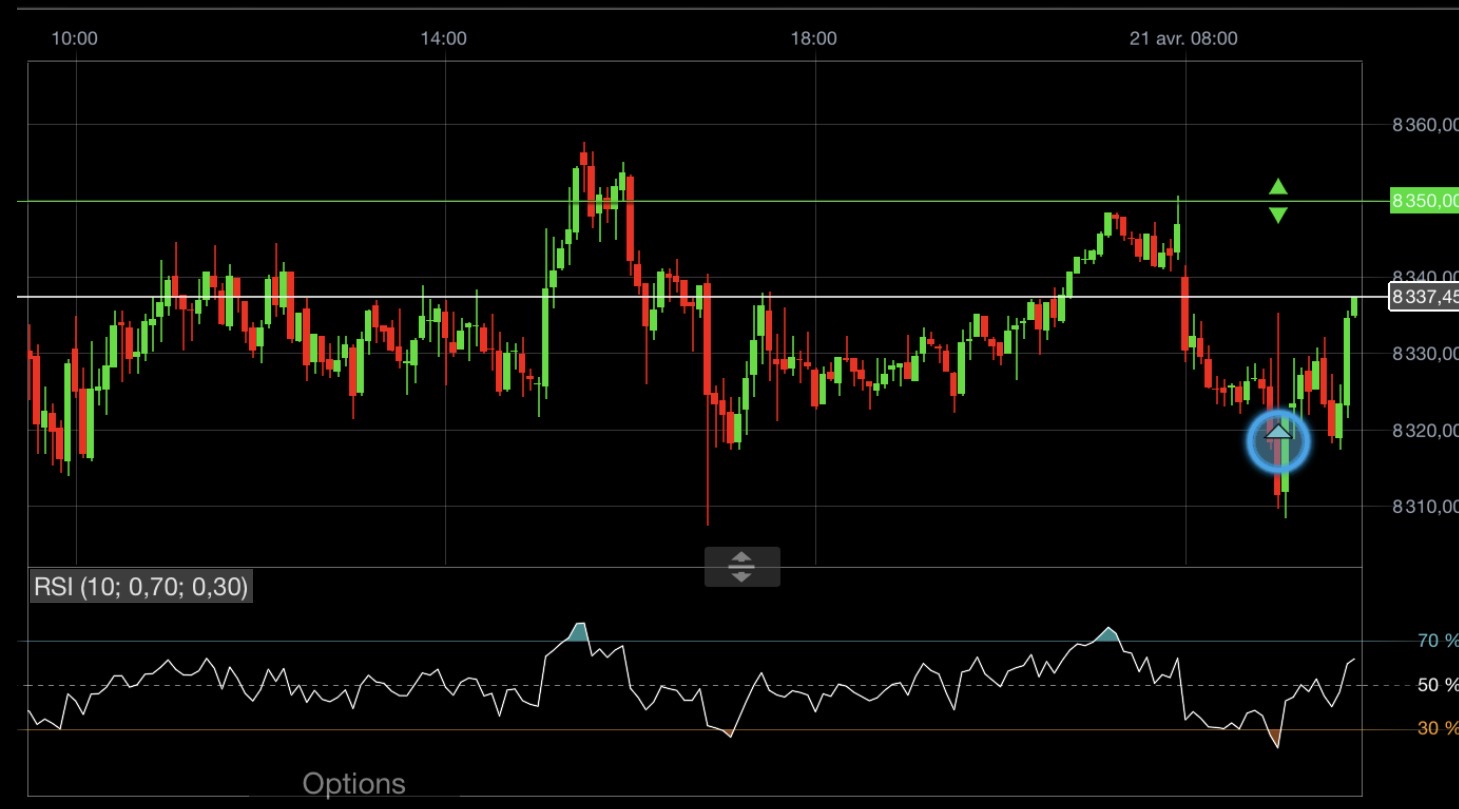Click the green up triangle order arrow
The width and height of the screenshot is (1459, 809).
click(x=1278, y=187)
